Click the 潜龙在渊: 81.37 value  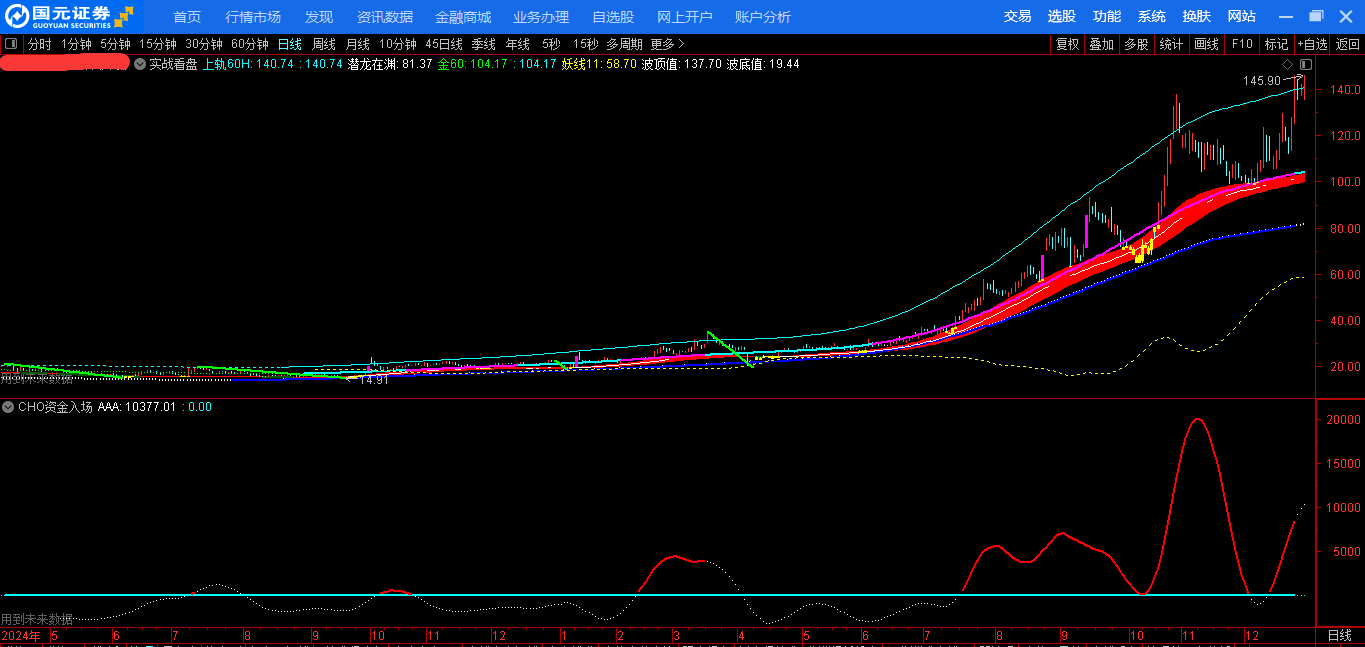[390, 64]
